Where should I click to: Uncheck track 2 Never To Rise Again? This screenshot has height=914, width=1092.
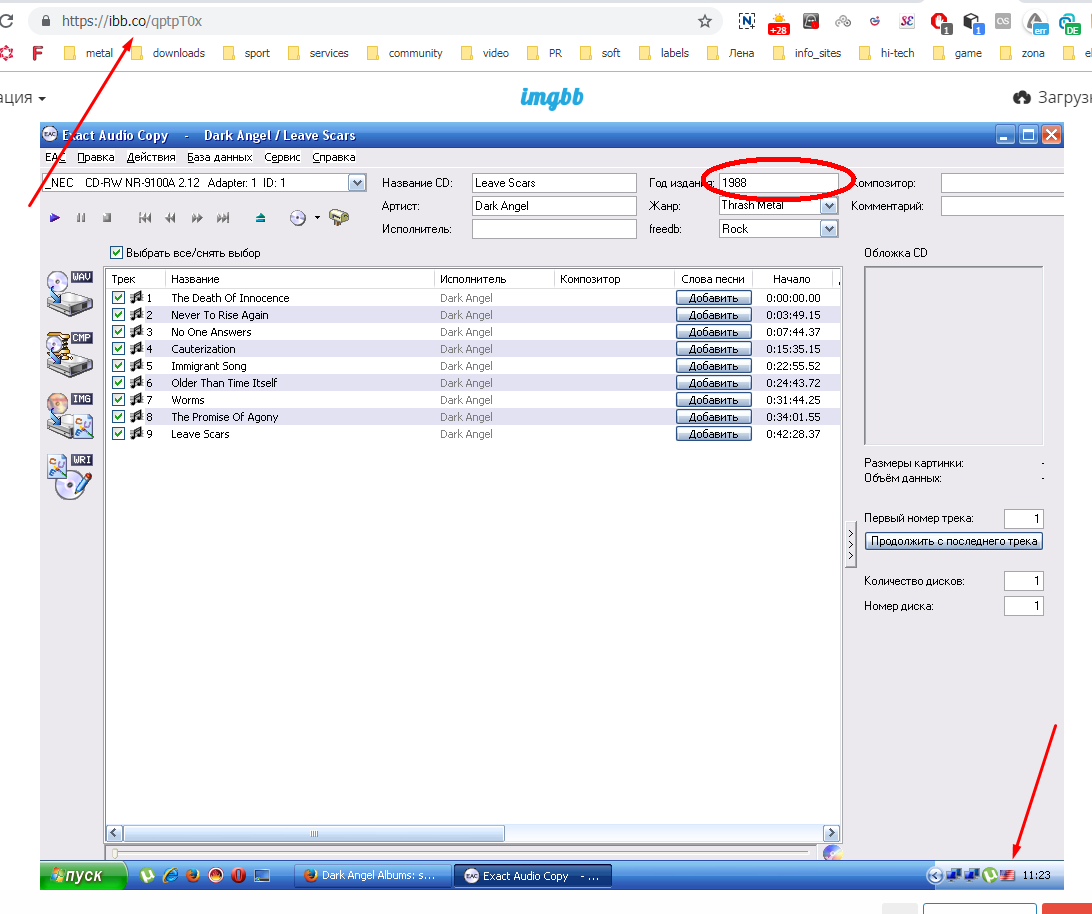[x=118, y=315]
